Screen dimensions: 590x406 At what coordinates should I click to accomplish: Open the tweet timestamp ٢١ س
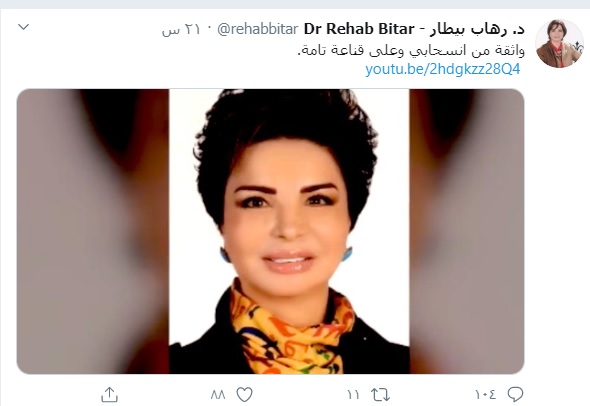coord(181,29)
